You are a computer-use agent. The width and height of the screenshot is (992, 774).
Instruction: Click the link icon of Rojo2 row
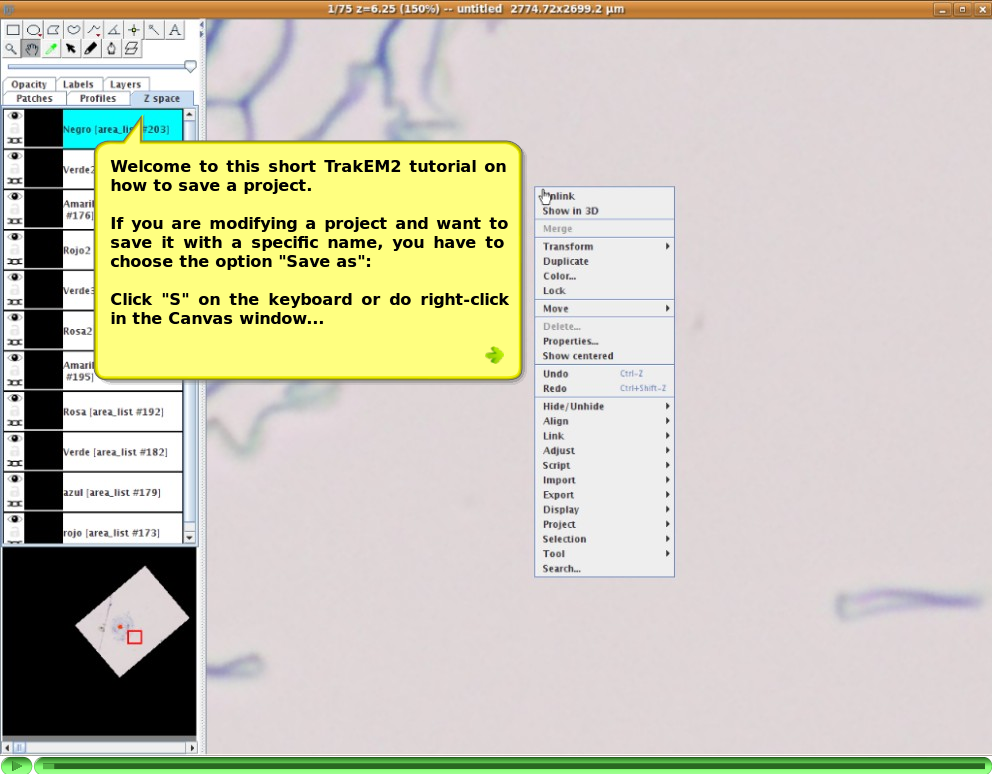(15, 261)
